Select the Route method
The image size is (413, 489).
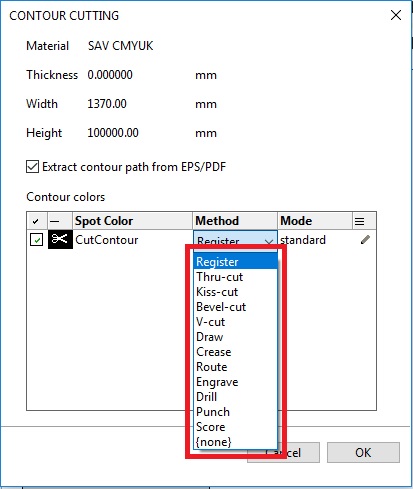(235, 367)
